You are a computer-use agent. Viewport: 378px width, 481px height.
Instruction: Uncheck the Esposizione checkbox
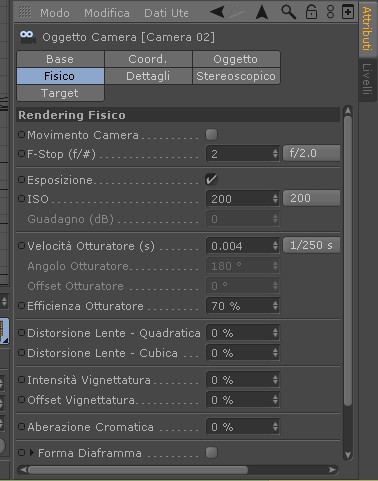pos(211,179)
